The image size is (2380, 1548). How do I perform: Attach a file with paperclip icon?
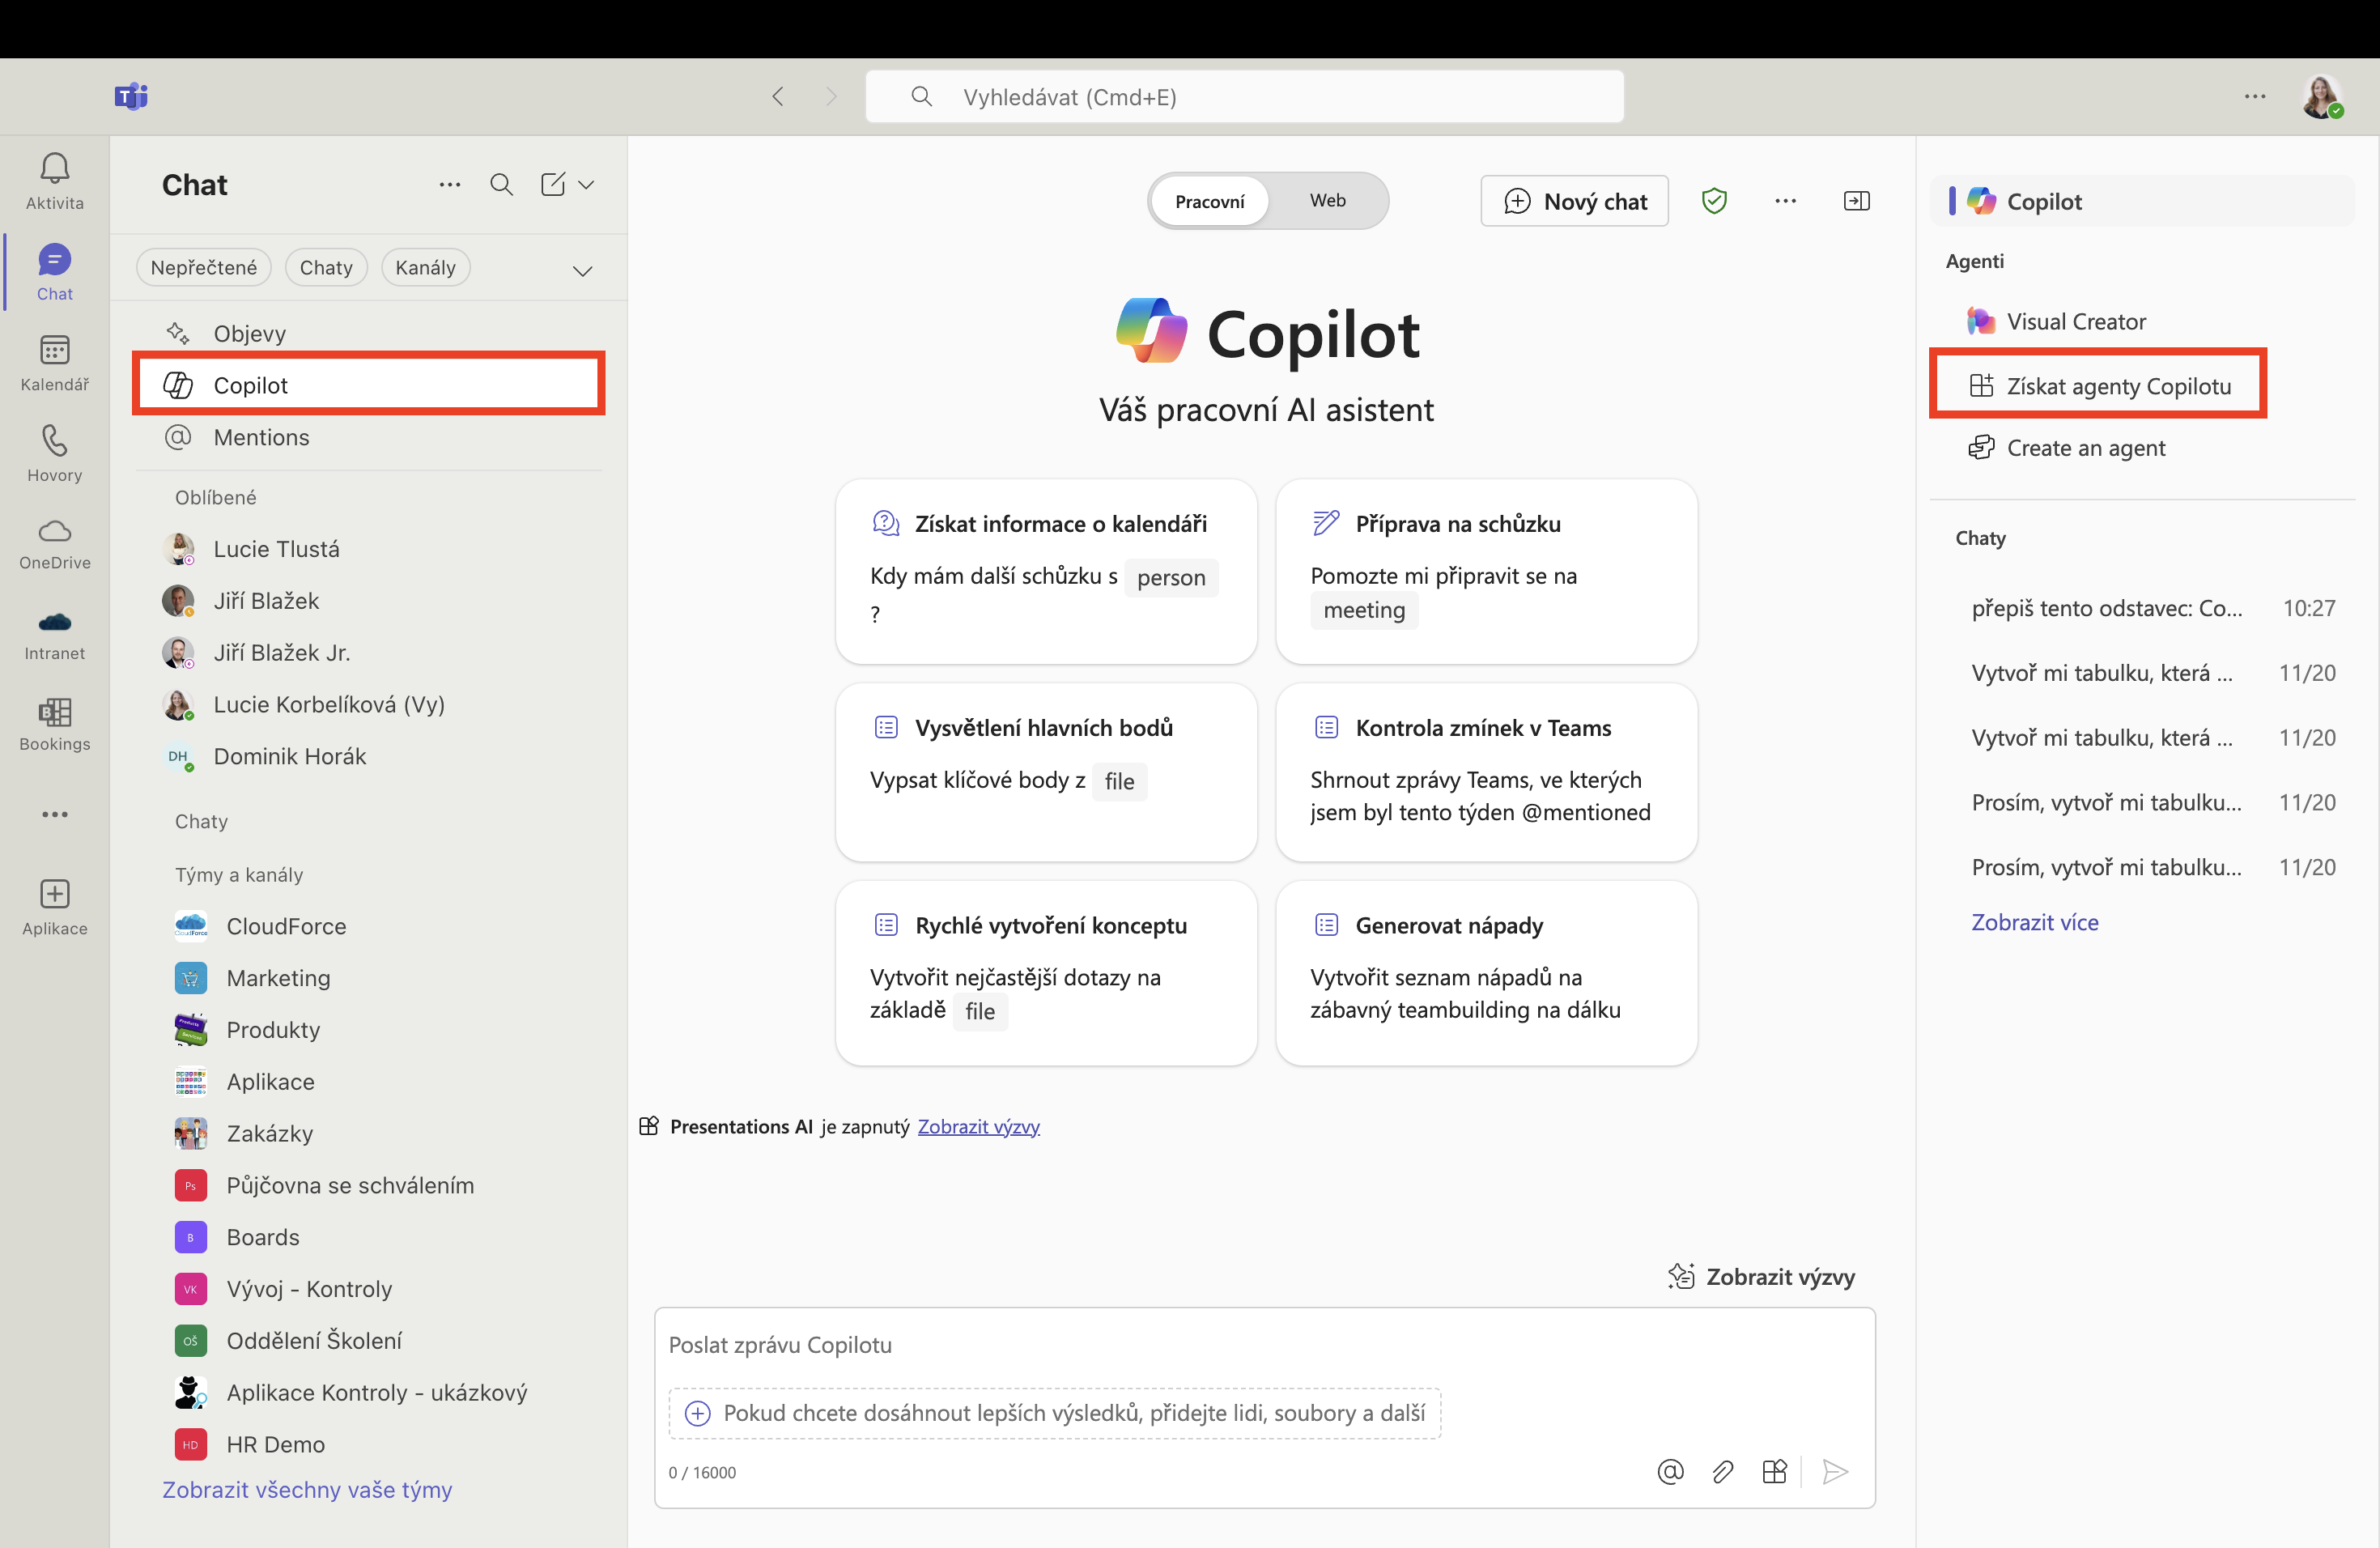tap(1722, 1471)
